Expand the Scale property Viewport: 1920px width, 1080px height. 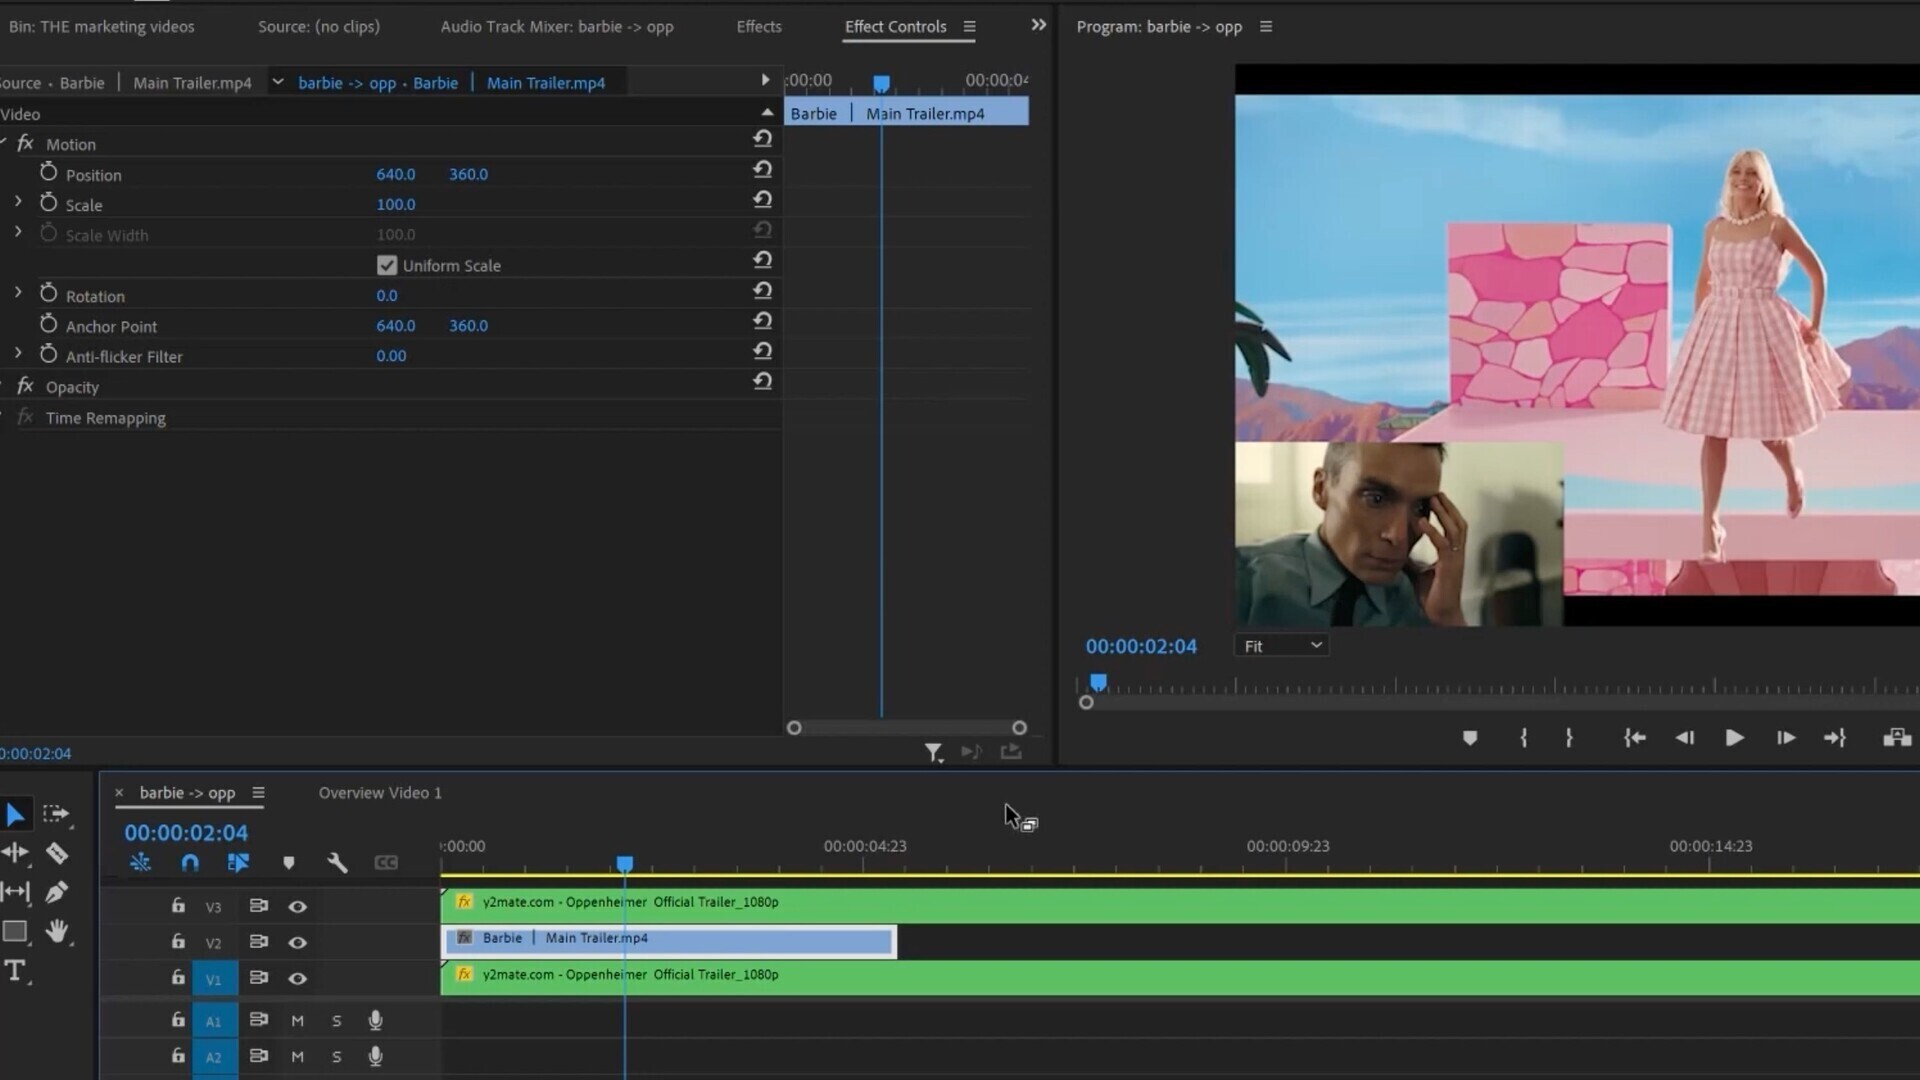18,201
